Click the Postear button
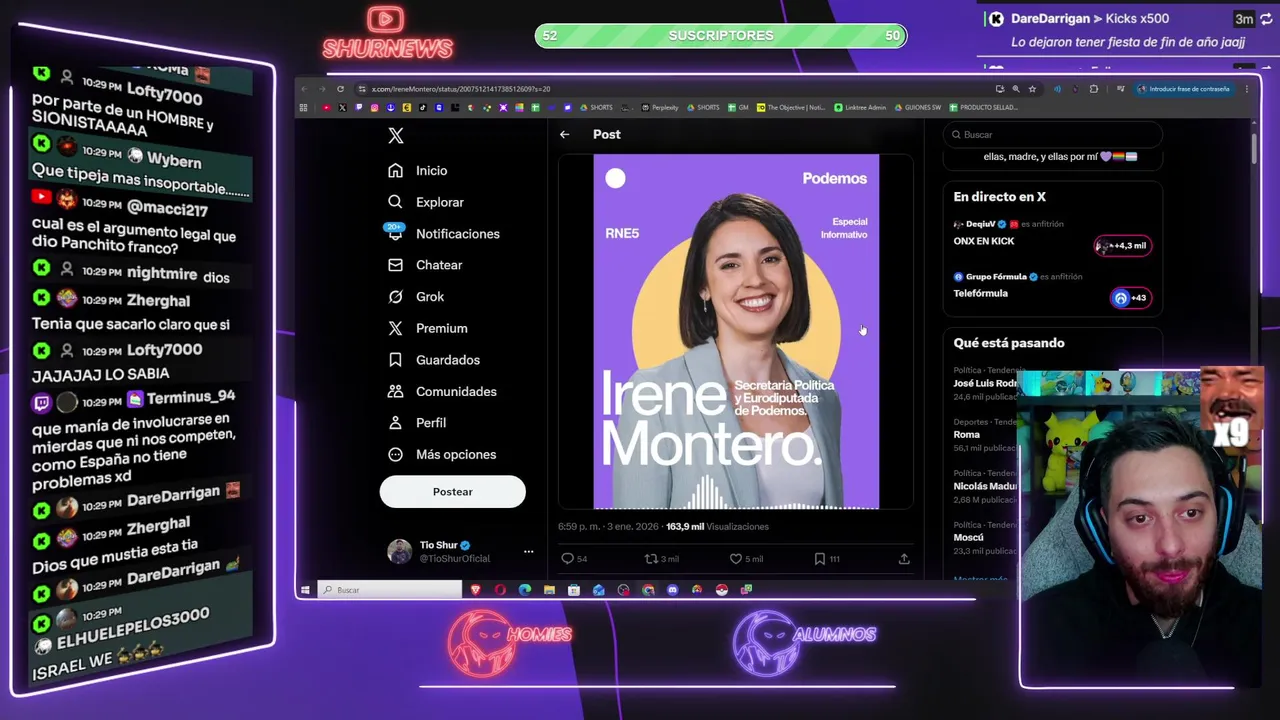1280x720 pixels. [x=452, y=492]
